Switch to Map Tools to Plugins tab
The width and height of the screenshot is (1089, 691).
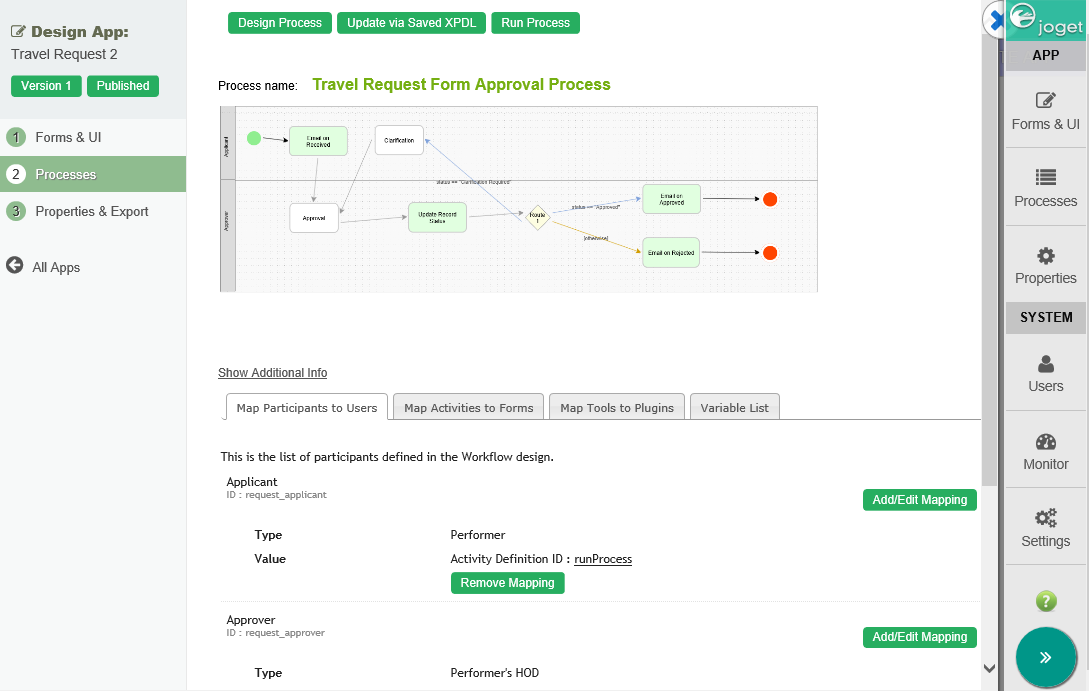coord(616,408)
